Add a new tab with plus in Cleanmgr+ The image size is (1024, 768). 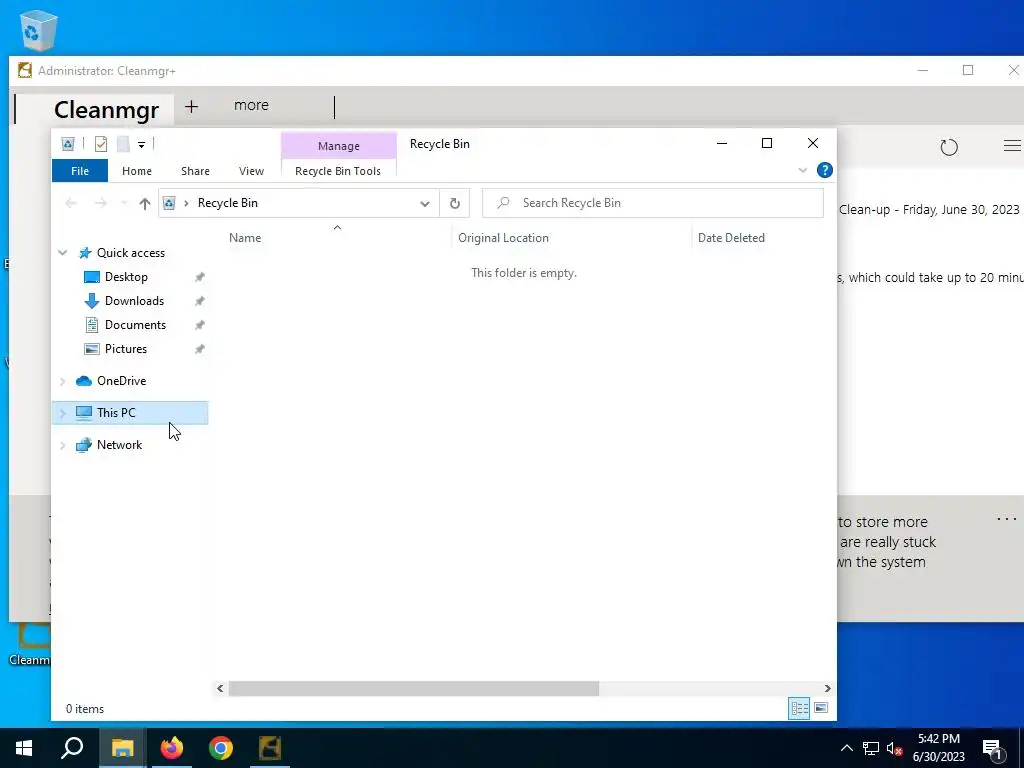[191, 106]
